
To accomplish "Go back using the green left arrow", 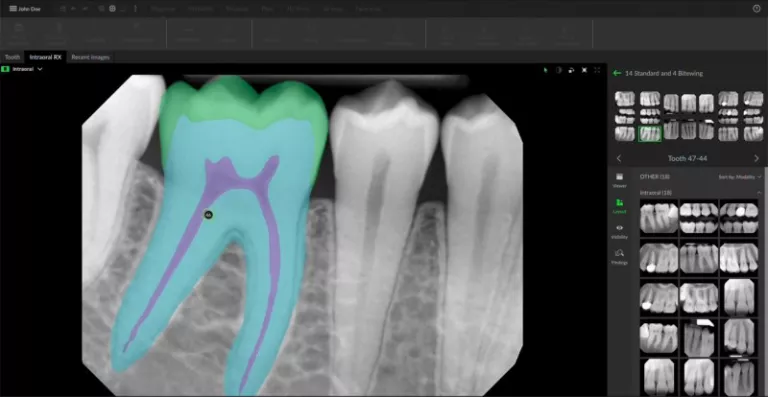I will [617, 73].
